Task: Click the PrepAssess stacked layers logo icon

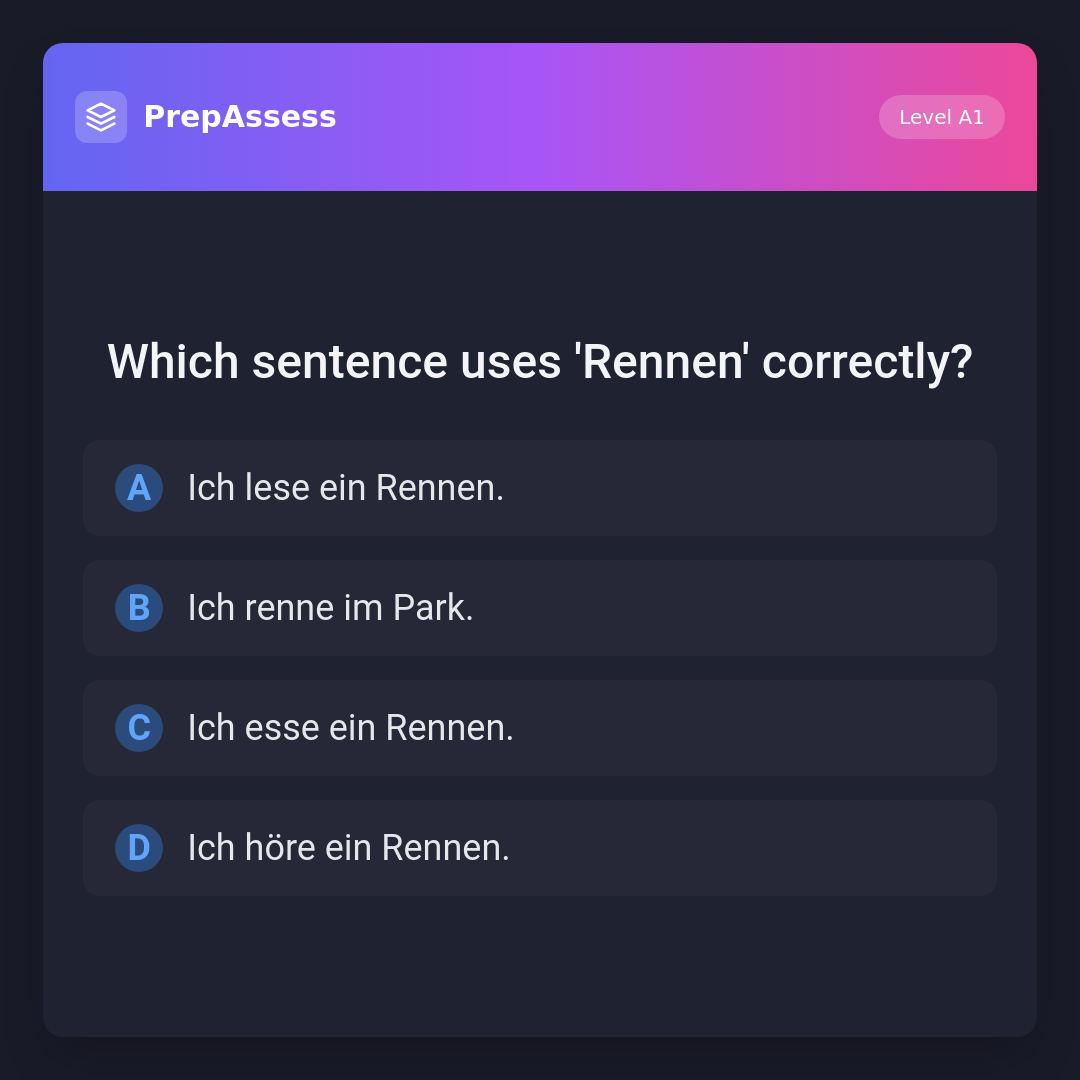Action: coord(101,117)
